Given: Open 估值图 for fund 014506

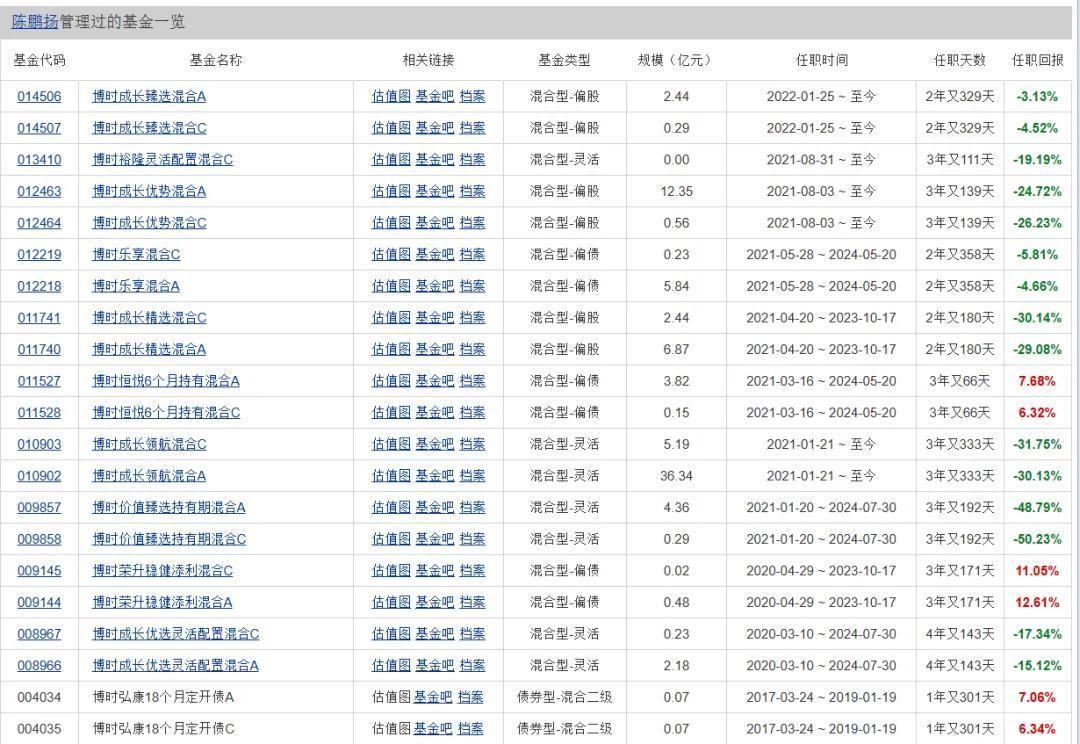Looking at the screenshot, I should pos(391,96).
